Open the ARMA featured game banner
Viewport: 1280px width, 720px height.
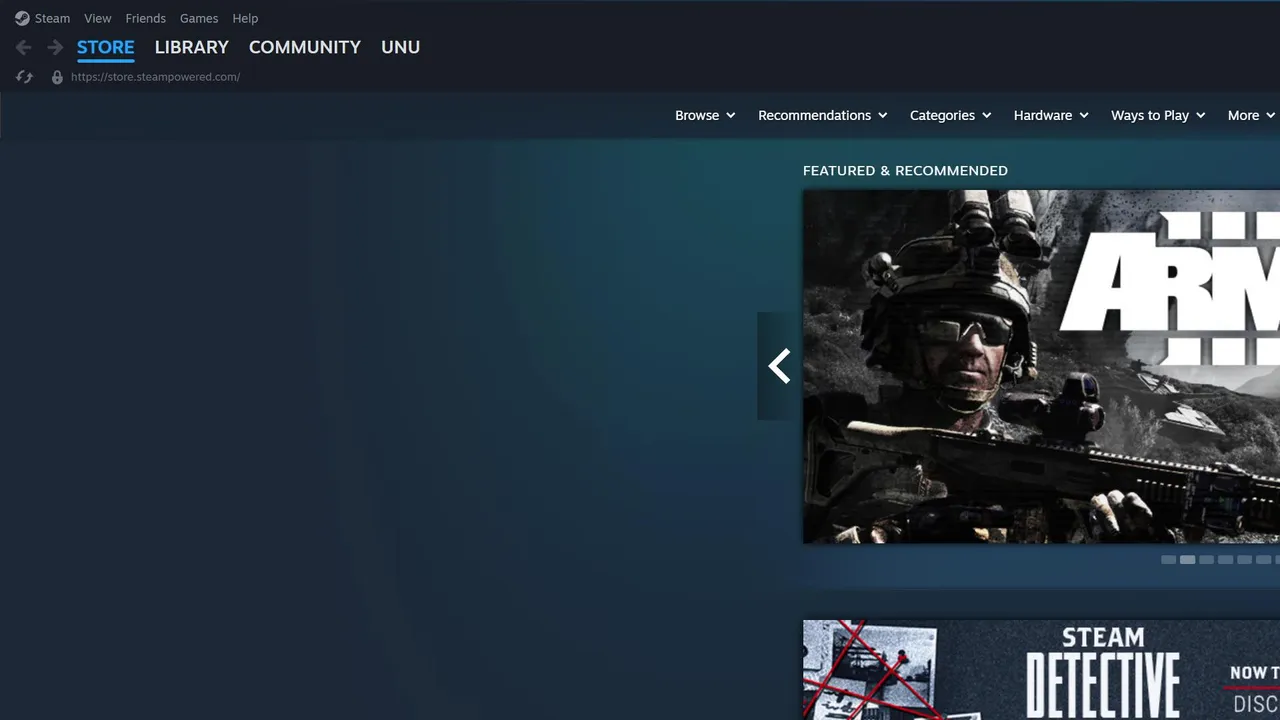(x=1041, y=367)
